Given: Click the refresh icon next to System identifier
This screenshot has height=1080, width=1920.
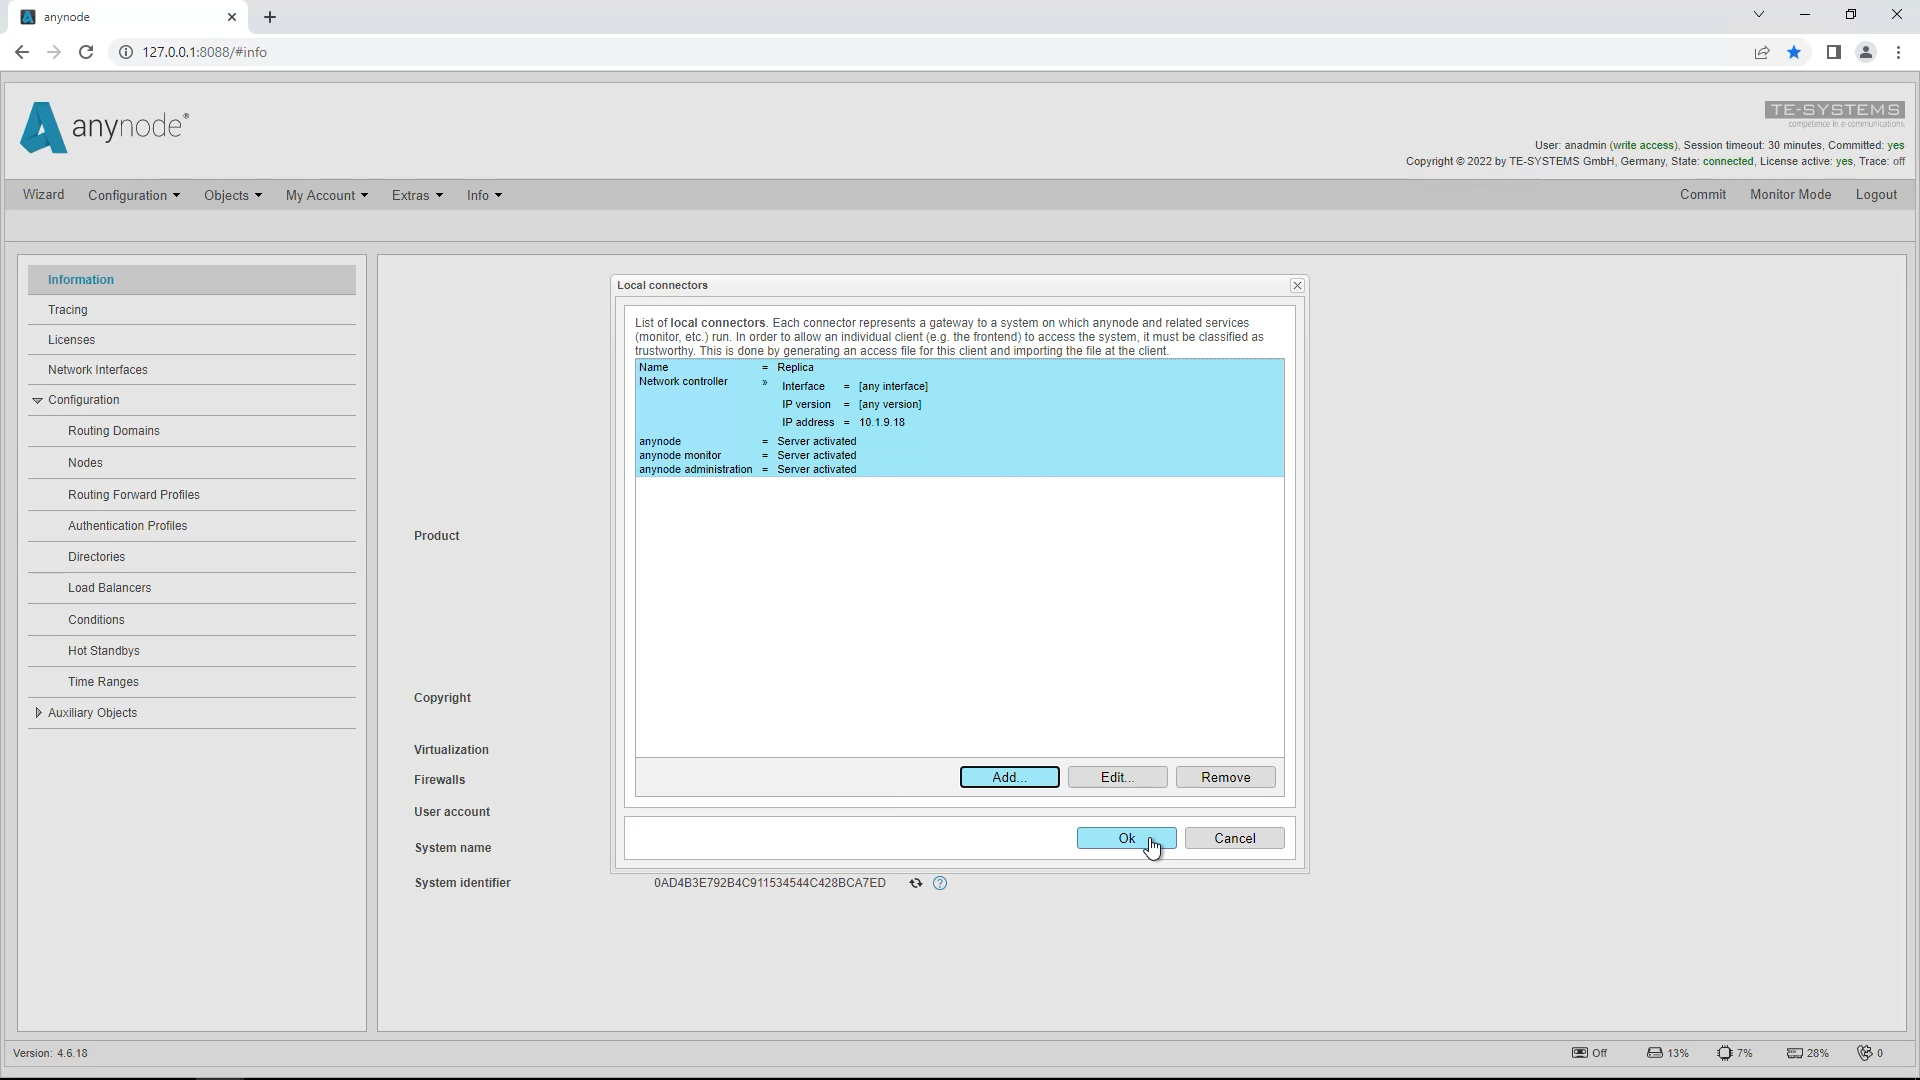Looking at the screenshot, I should [915, 883].
